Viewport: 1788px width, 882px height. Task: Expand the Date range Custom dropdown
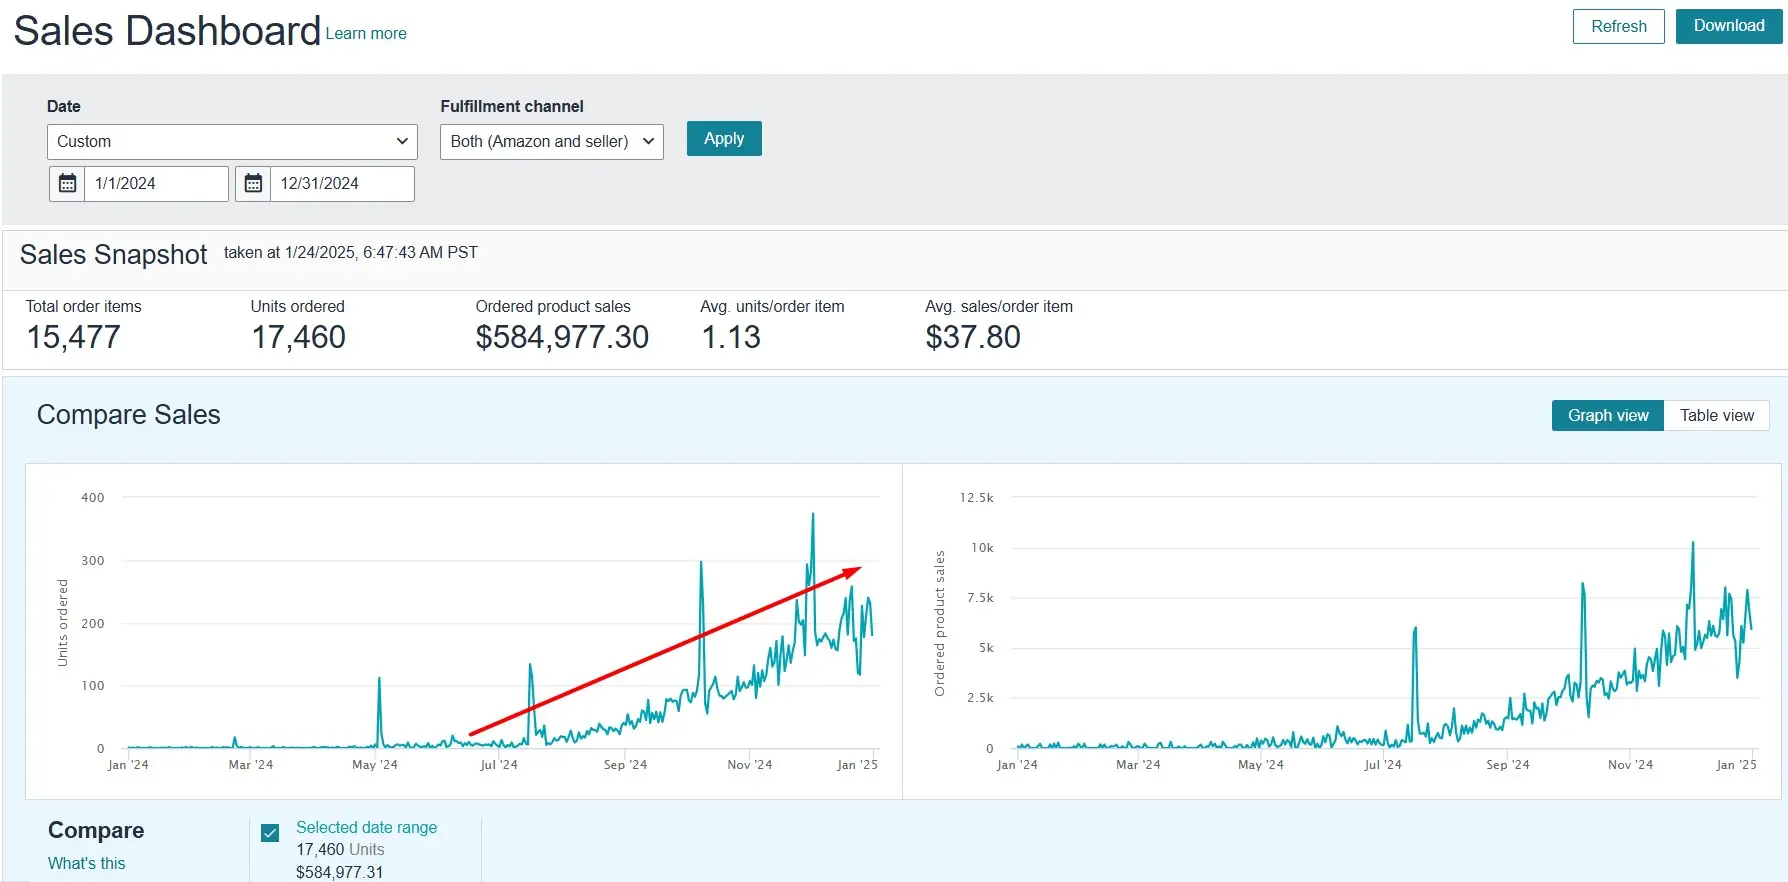pyautogui.click(x=232, y=142)
